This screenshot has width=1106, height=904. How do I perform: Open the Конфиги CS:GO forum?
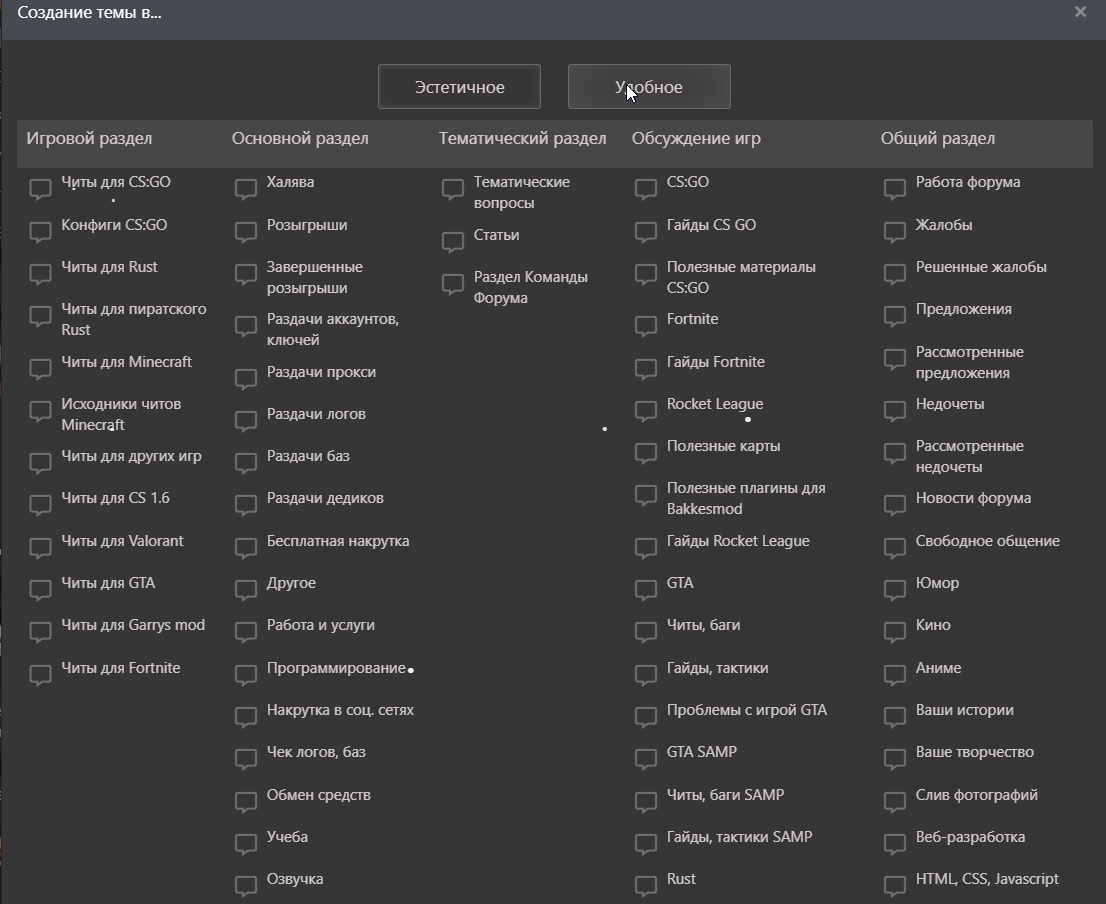(x=114, y=225)
